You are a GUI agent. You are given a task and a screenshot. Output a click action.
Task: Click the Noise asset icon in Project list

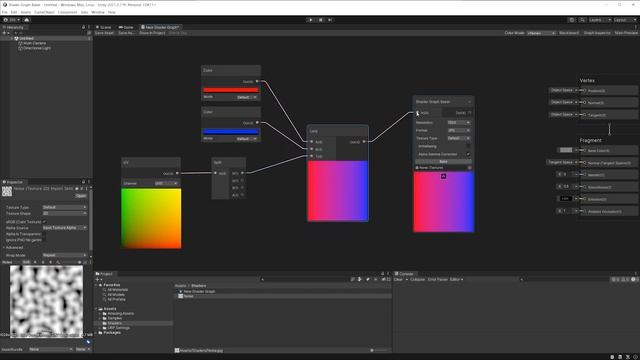point(181,296)
